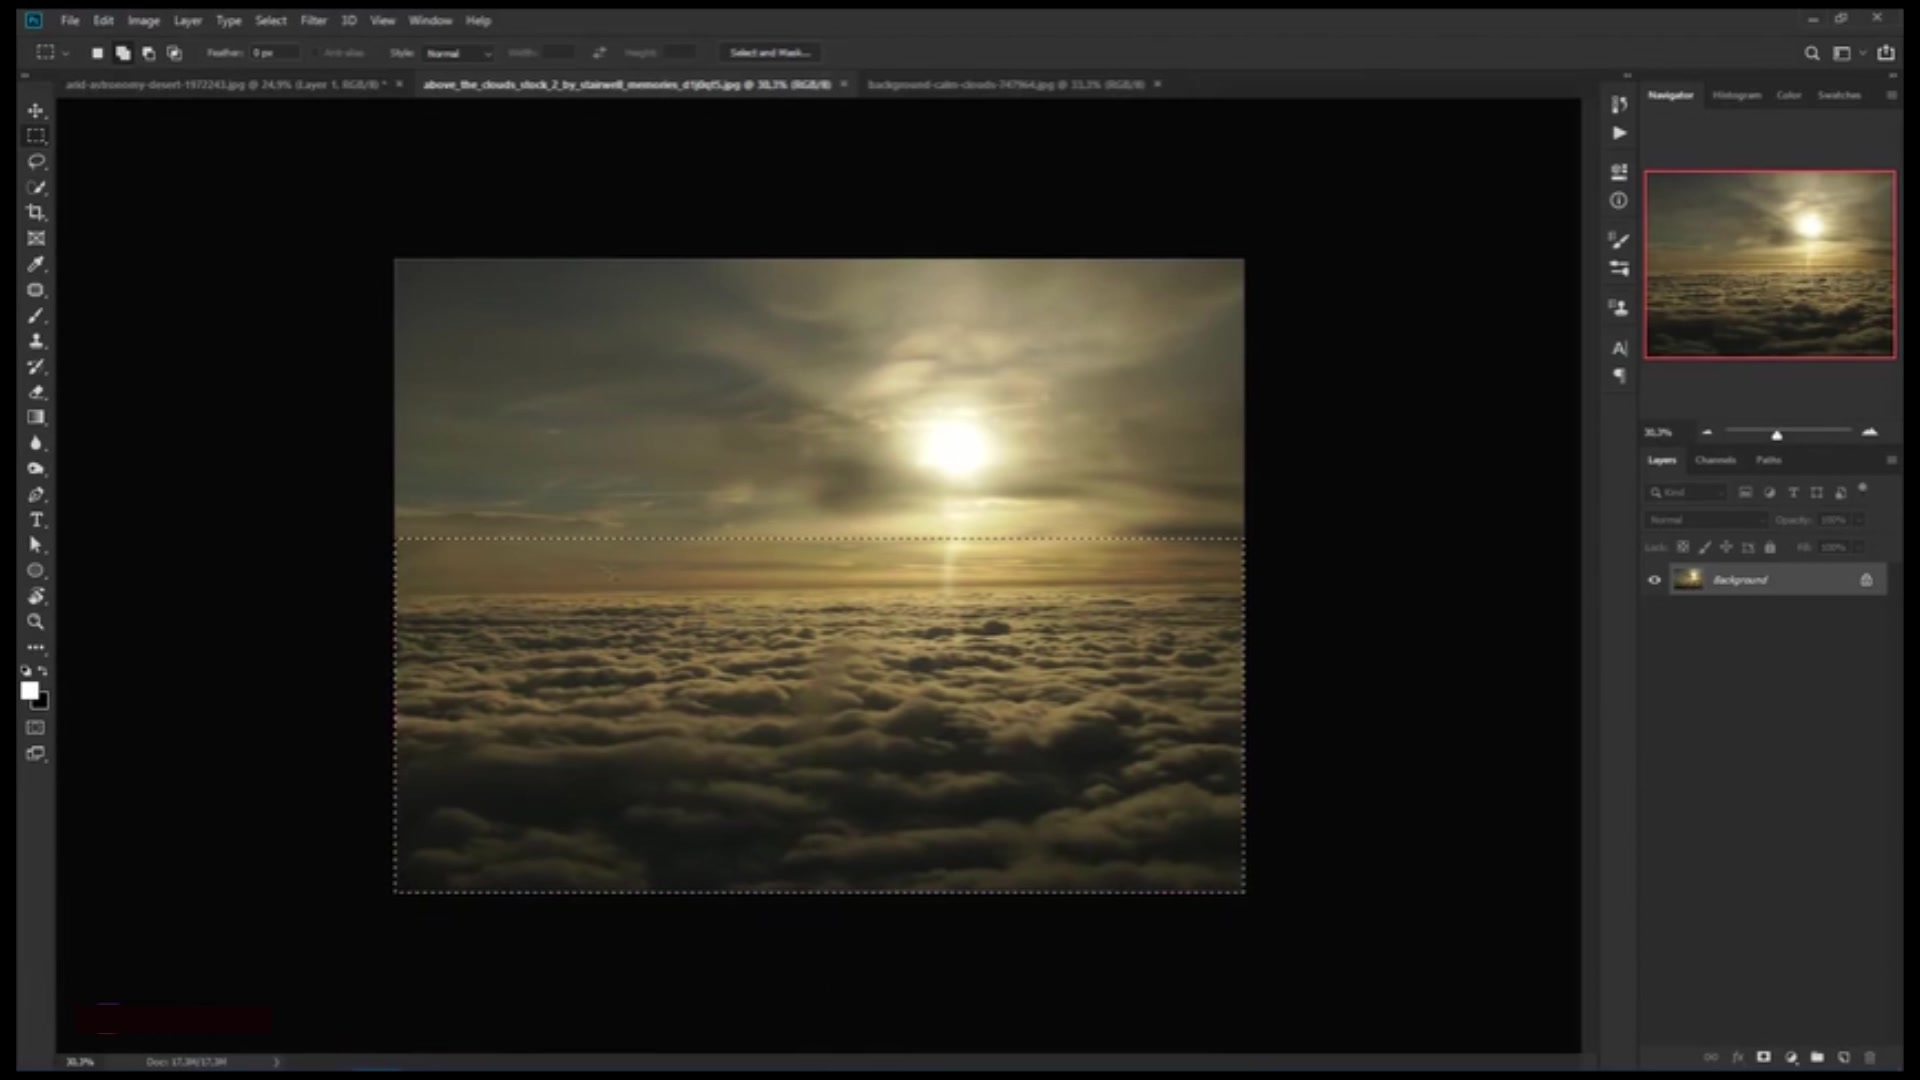Open the layer Kind filter dropdown
Viewport: 1920px width, 1080px height.
click(x=1686, y=492)
